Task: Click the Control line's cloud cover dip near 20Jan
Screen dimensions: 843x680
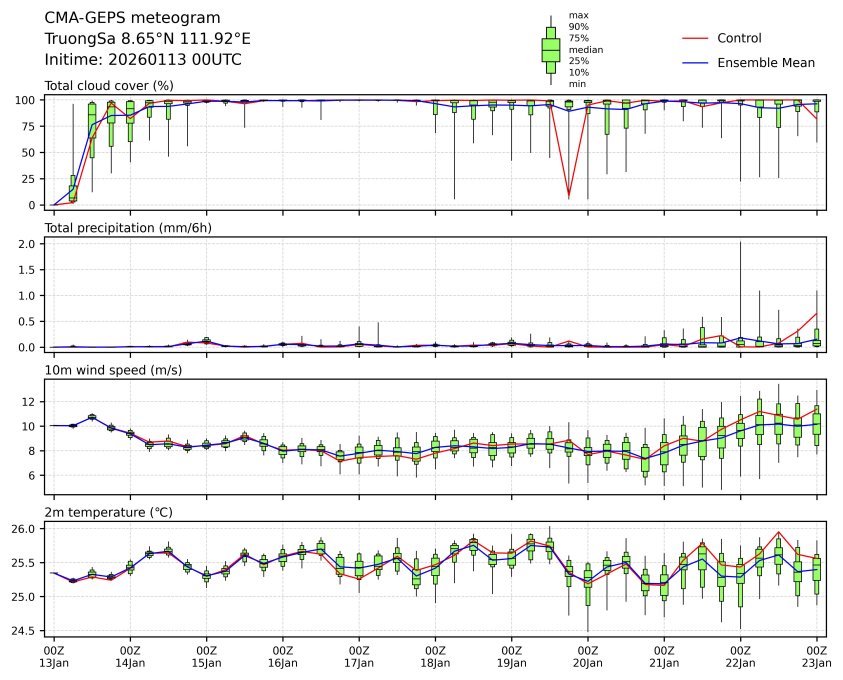Action: [x=569, y=195]
